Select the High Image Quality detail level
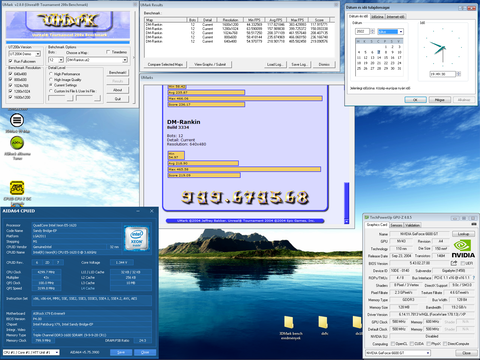Viewport: 480px width, 360px height. click(51, 80)
